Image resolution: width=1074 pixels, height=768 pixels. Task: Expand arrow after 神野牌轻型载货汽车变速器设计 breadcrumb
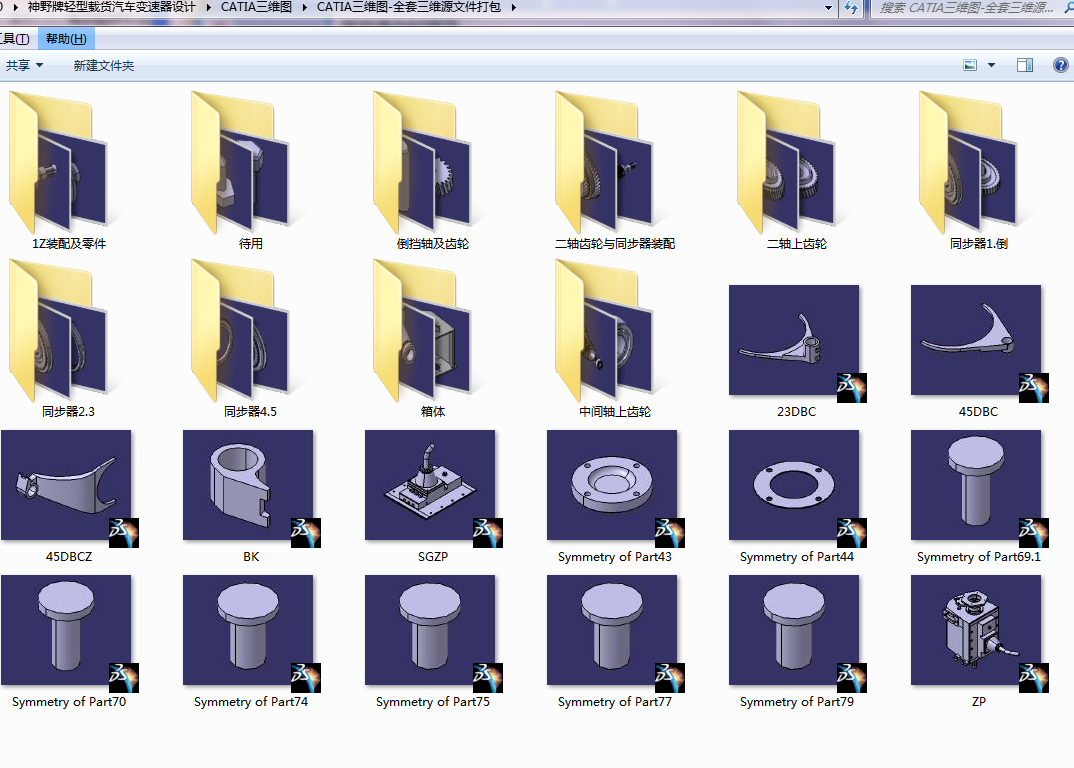click(208, 8)
